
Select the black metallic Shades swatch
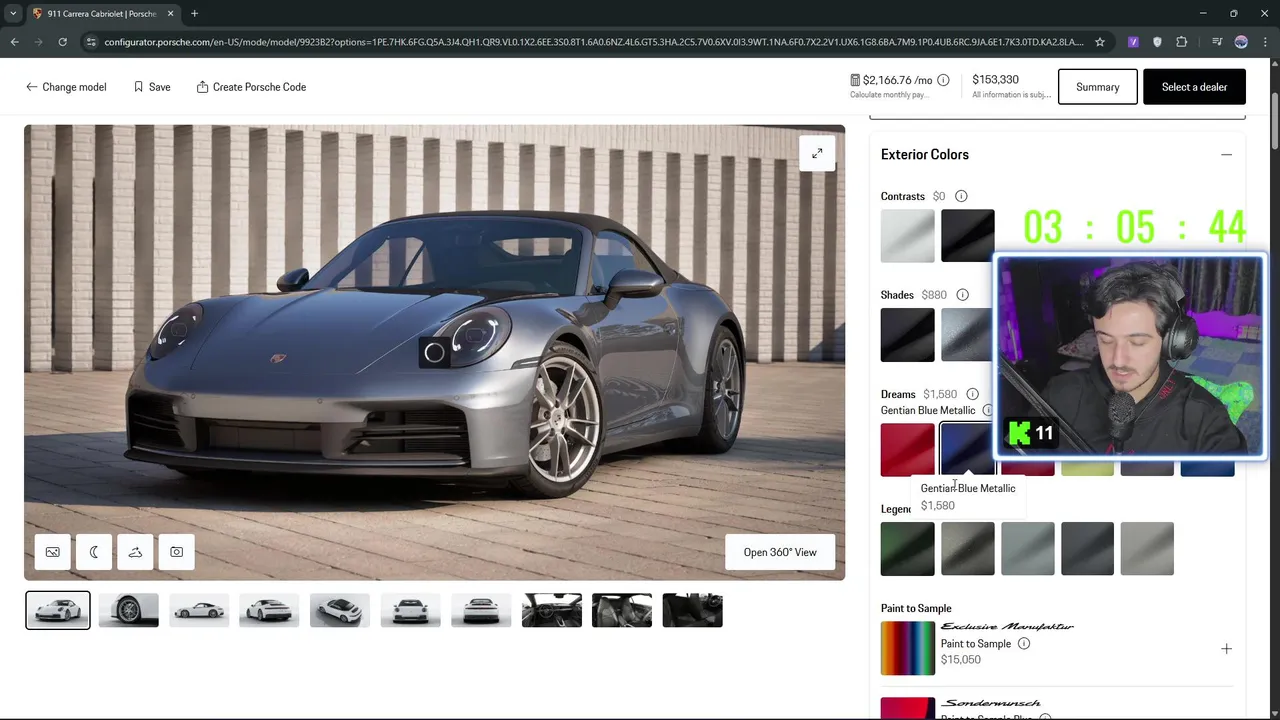coord(907,335)
